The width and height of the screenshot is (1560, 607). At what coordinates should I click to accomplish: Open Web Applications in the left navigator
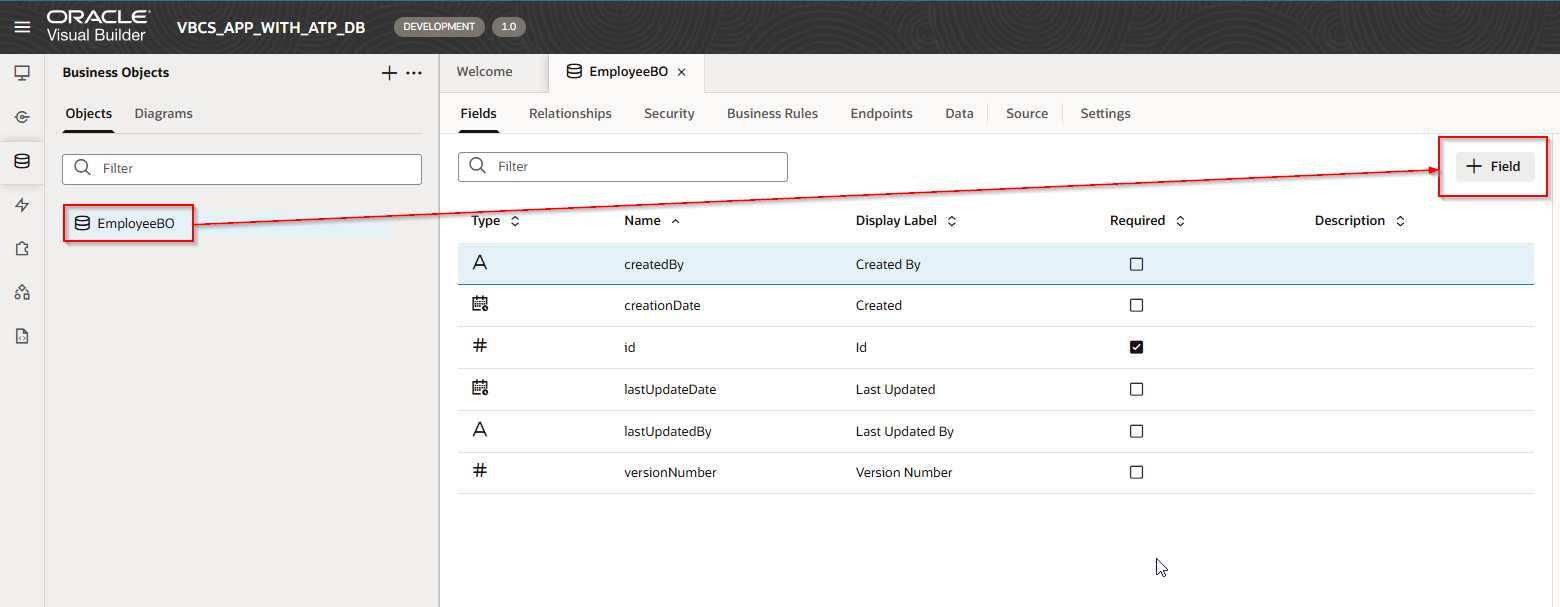tap(22, 73)
